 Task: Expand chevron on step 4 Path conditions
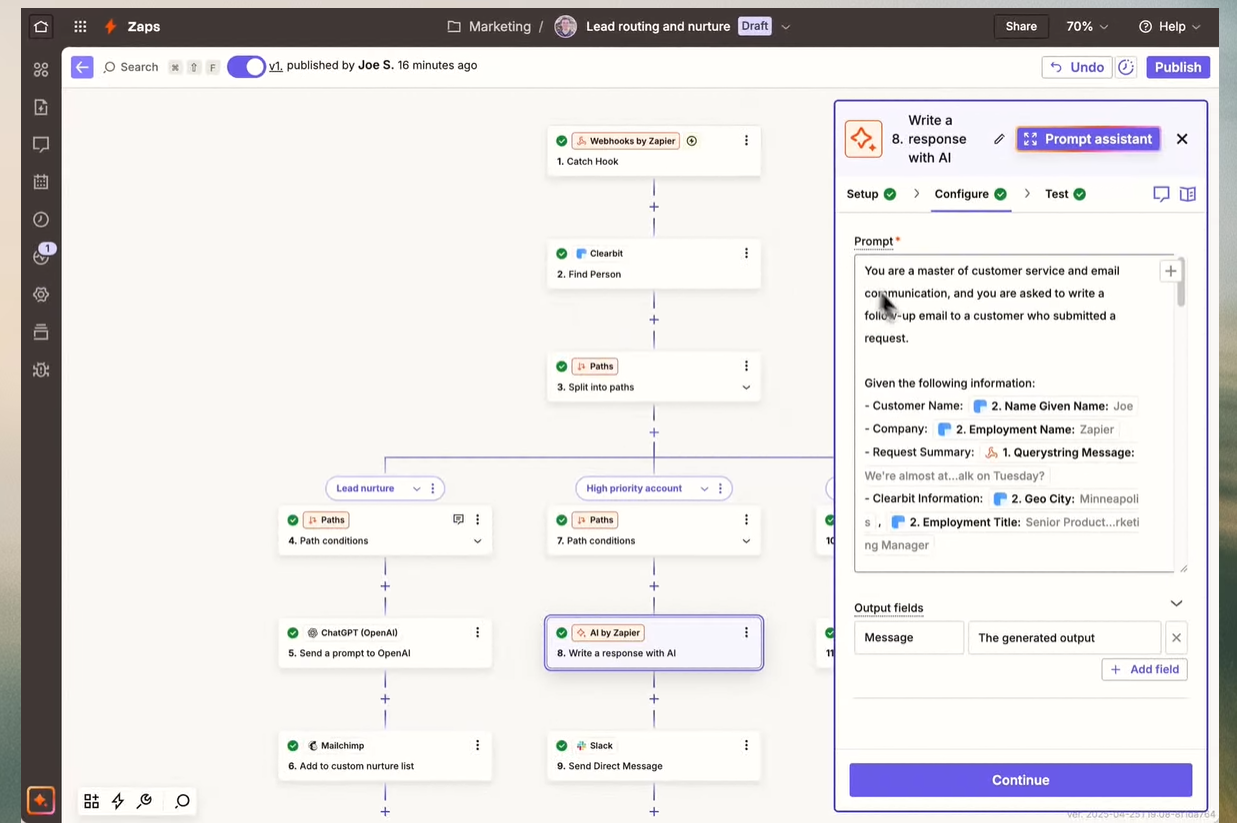[x=477, y=541]
